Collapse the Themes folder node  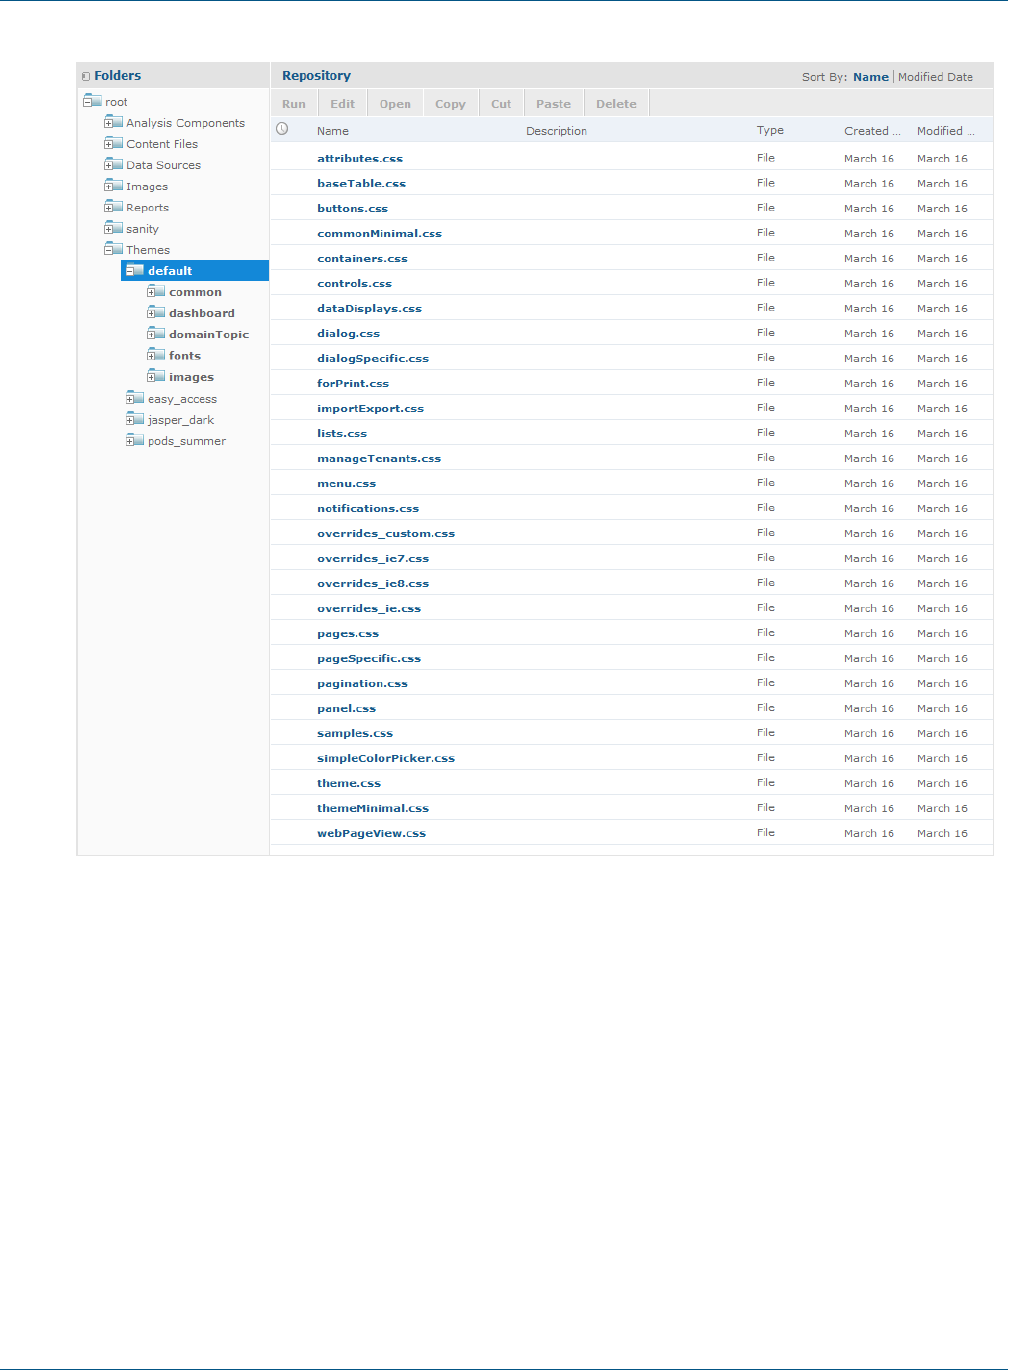click(x=108, y=249)
